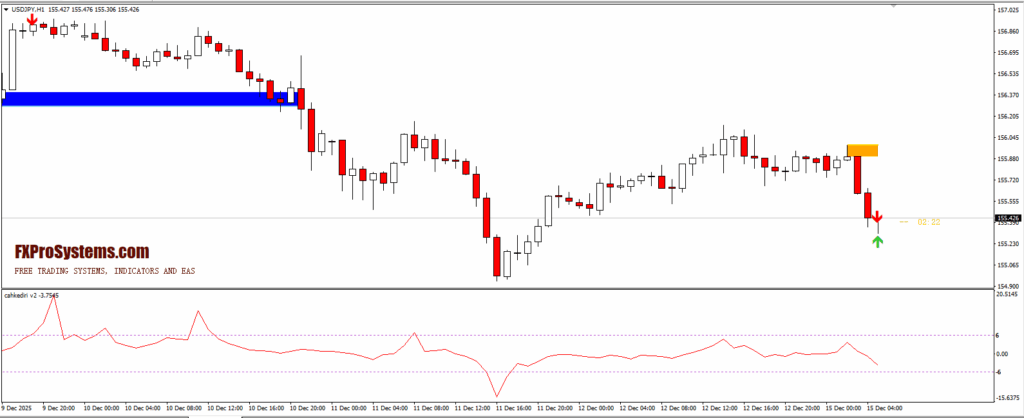
Task: Click the highest indicator peak near 9 Dec 20:00
Action: 54,299
